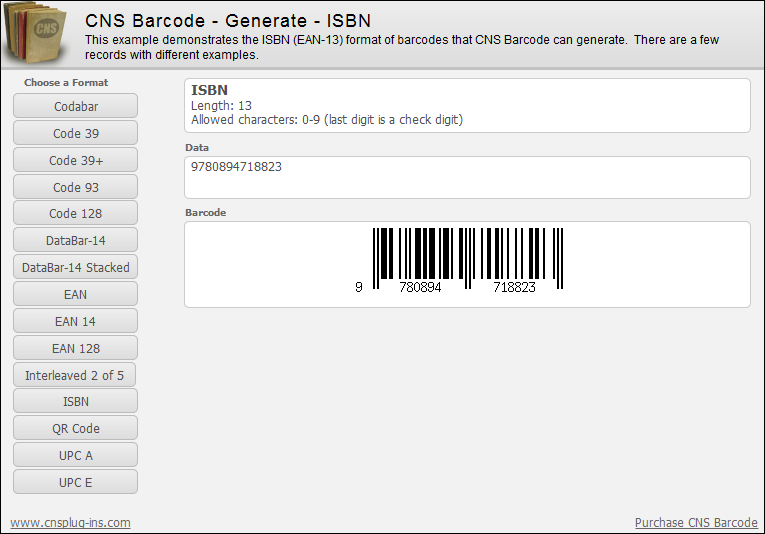Choose the Code 39 format

point(76,133)
